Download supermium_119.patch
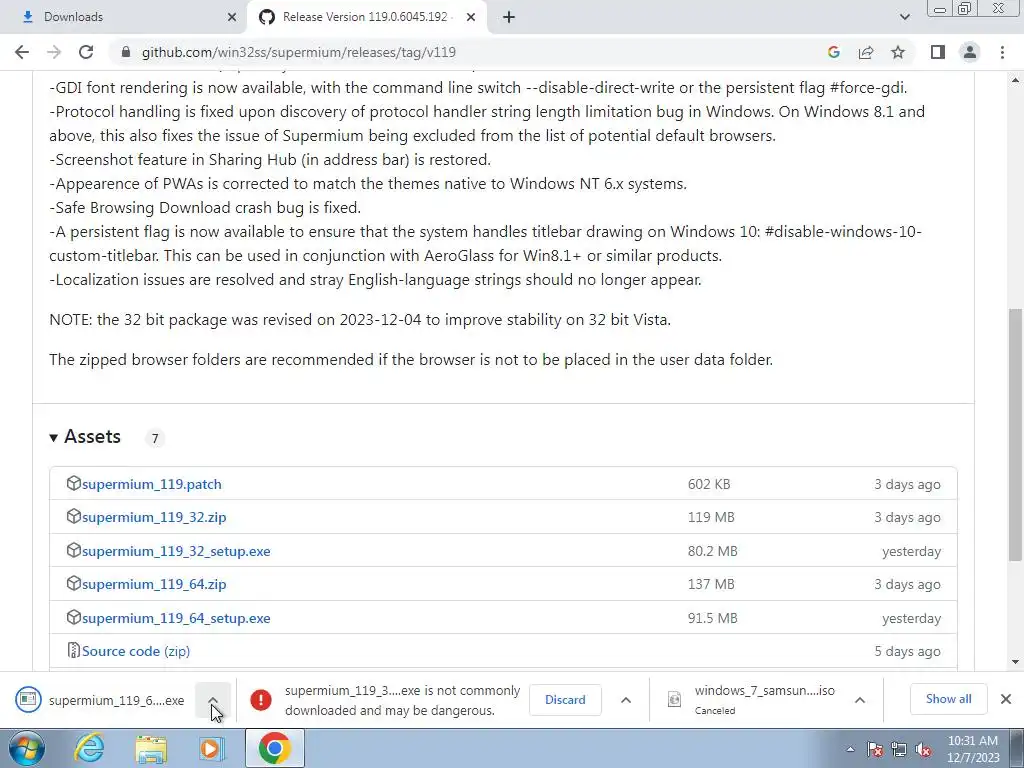This screenshot has height=768, width=1024. point(152,485)
